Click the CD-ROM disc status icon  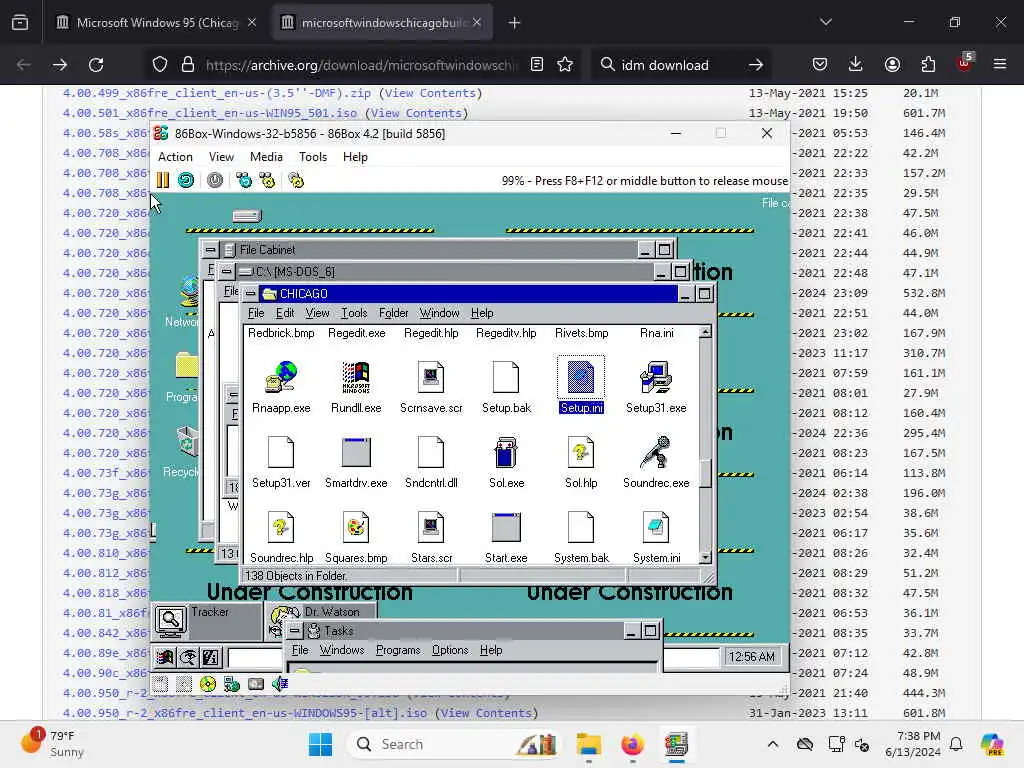[208, 684]
